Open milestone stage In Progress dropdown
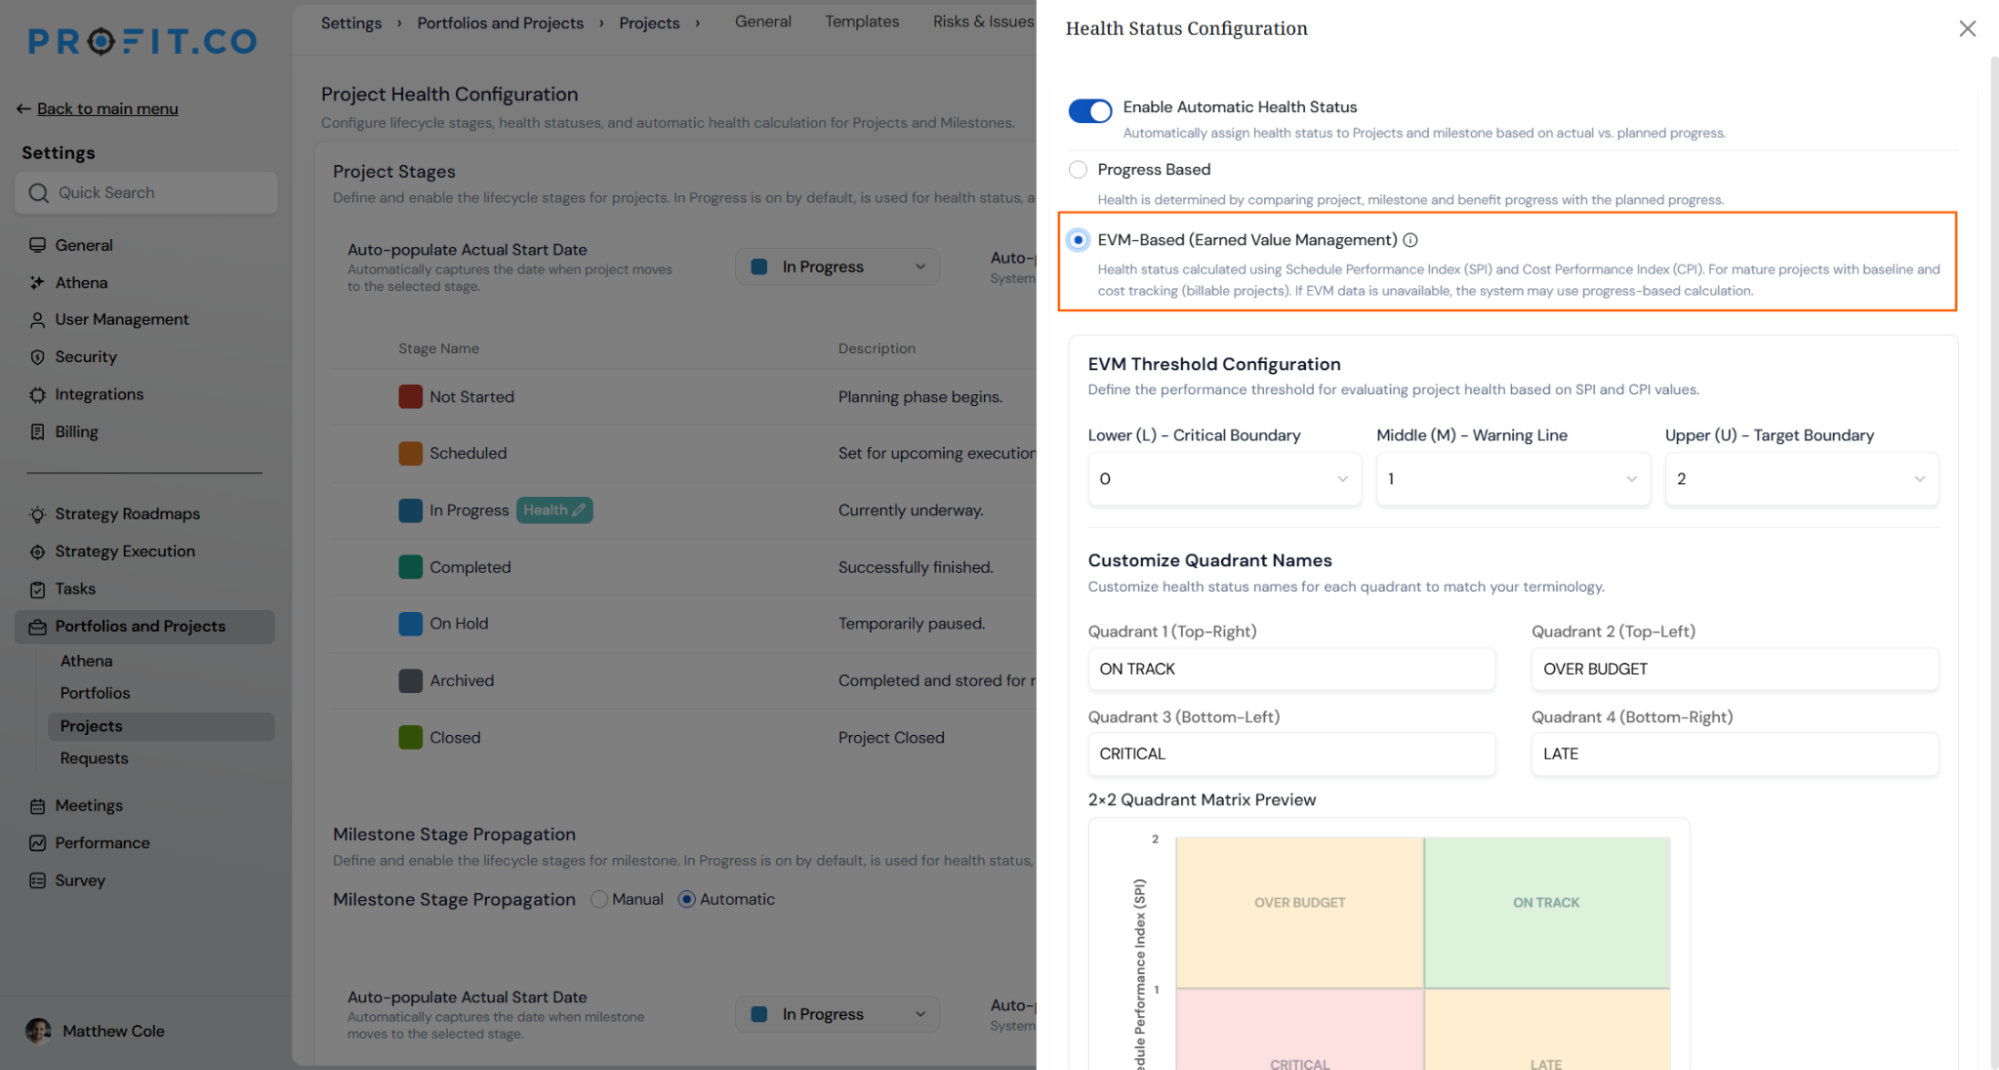Screen dimensions: 1999x1070 tap(837, 1014)
